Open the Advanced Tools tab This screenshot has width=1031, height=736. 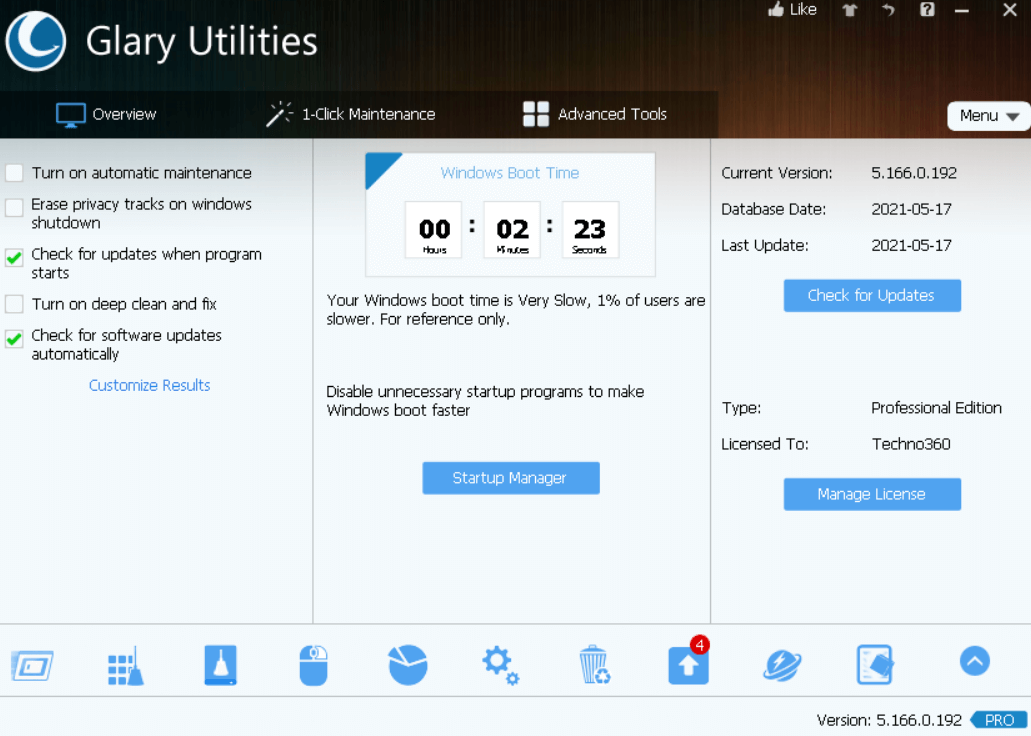[x=595, y=114]
